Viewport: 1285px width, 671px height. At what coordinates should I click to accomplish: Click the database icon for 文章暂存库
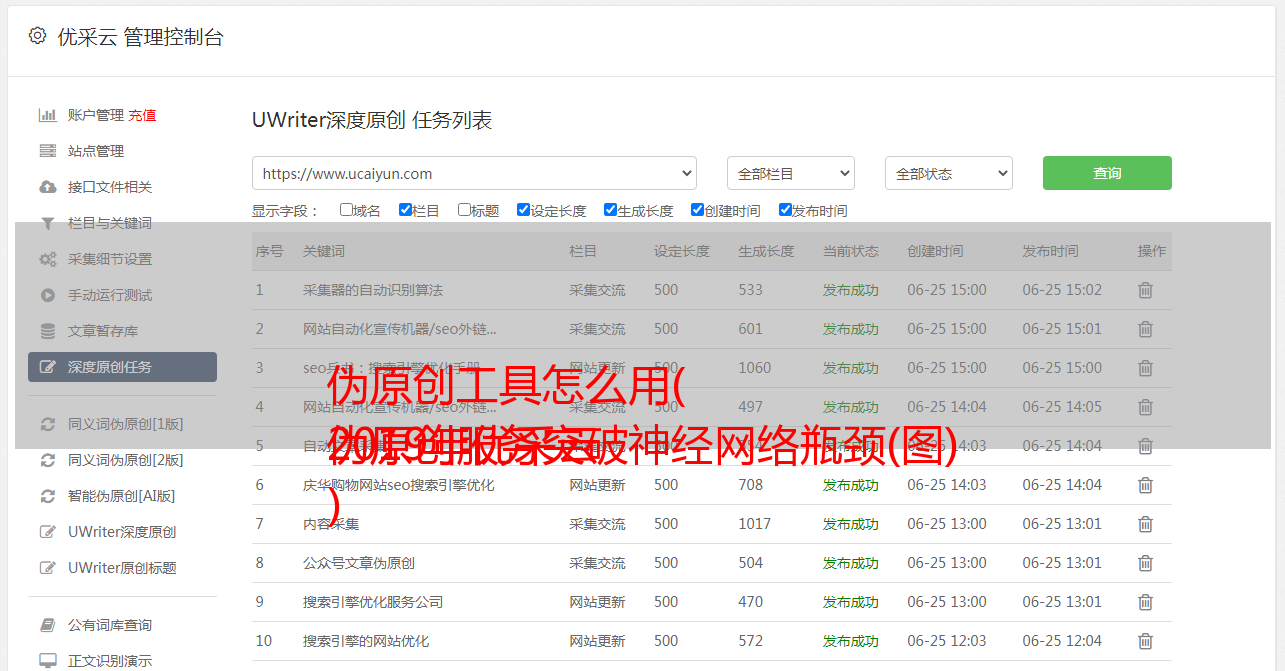[x=47, y=331]
